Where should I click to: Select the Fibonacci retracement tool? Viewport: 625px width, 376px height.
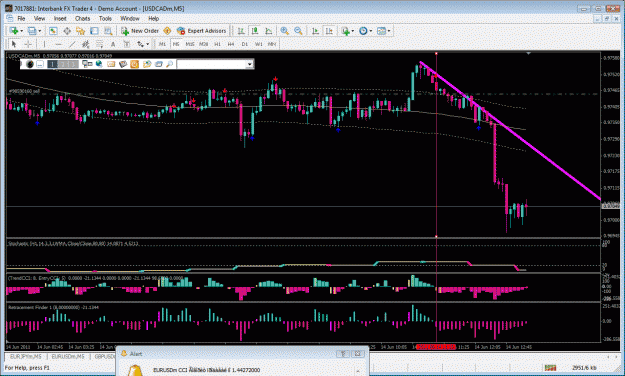(99, 44)
